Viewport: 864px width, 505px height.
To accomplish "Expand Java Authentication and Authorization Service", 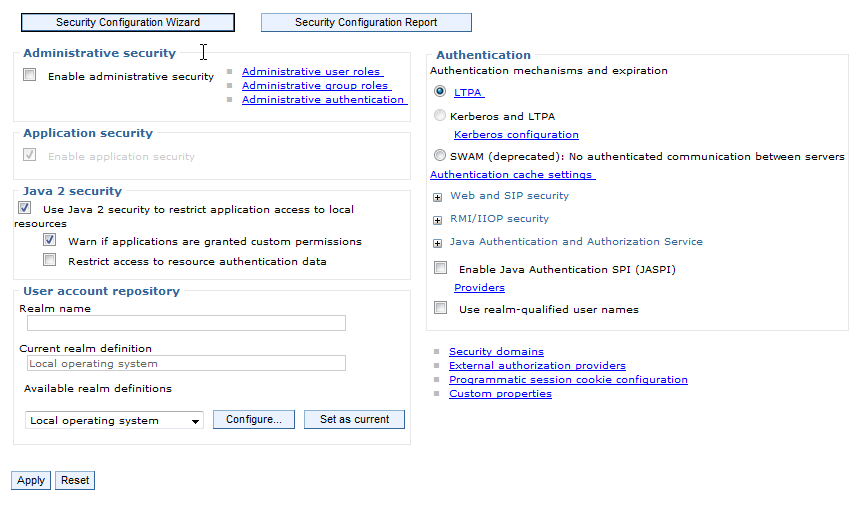I will [x=438, y=243].
